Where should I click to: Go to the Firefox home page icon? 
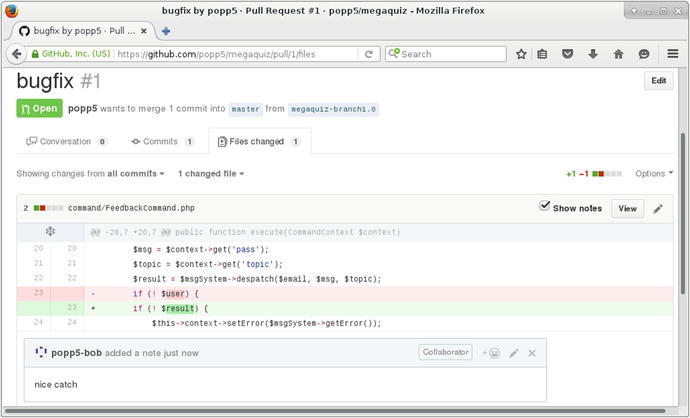pyautogui.click(x=618, y=54)
